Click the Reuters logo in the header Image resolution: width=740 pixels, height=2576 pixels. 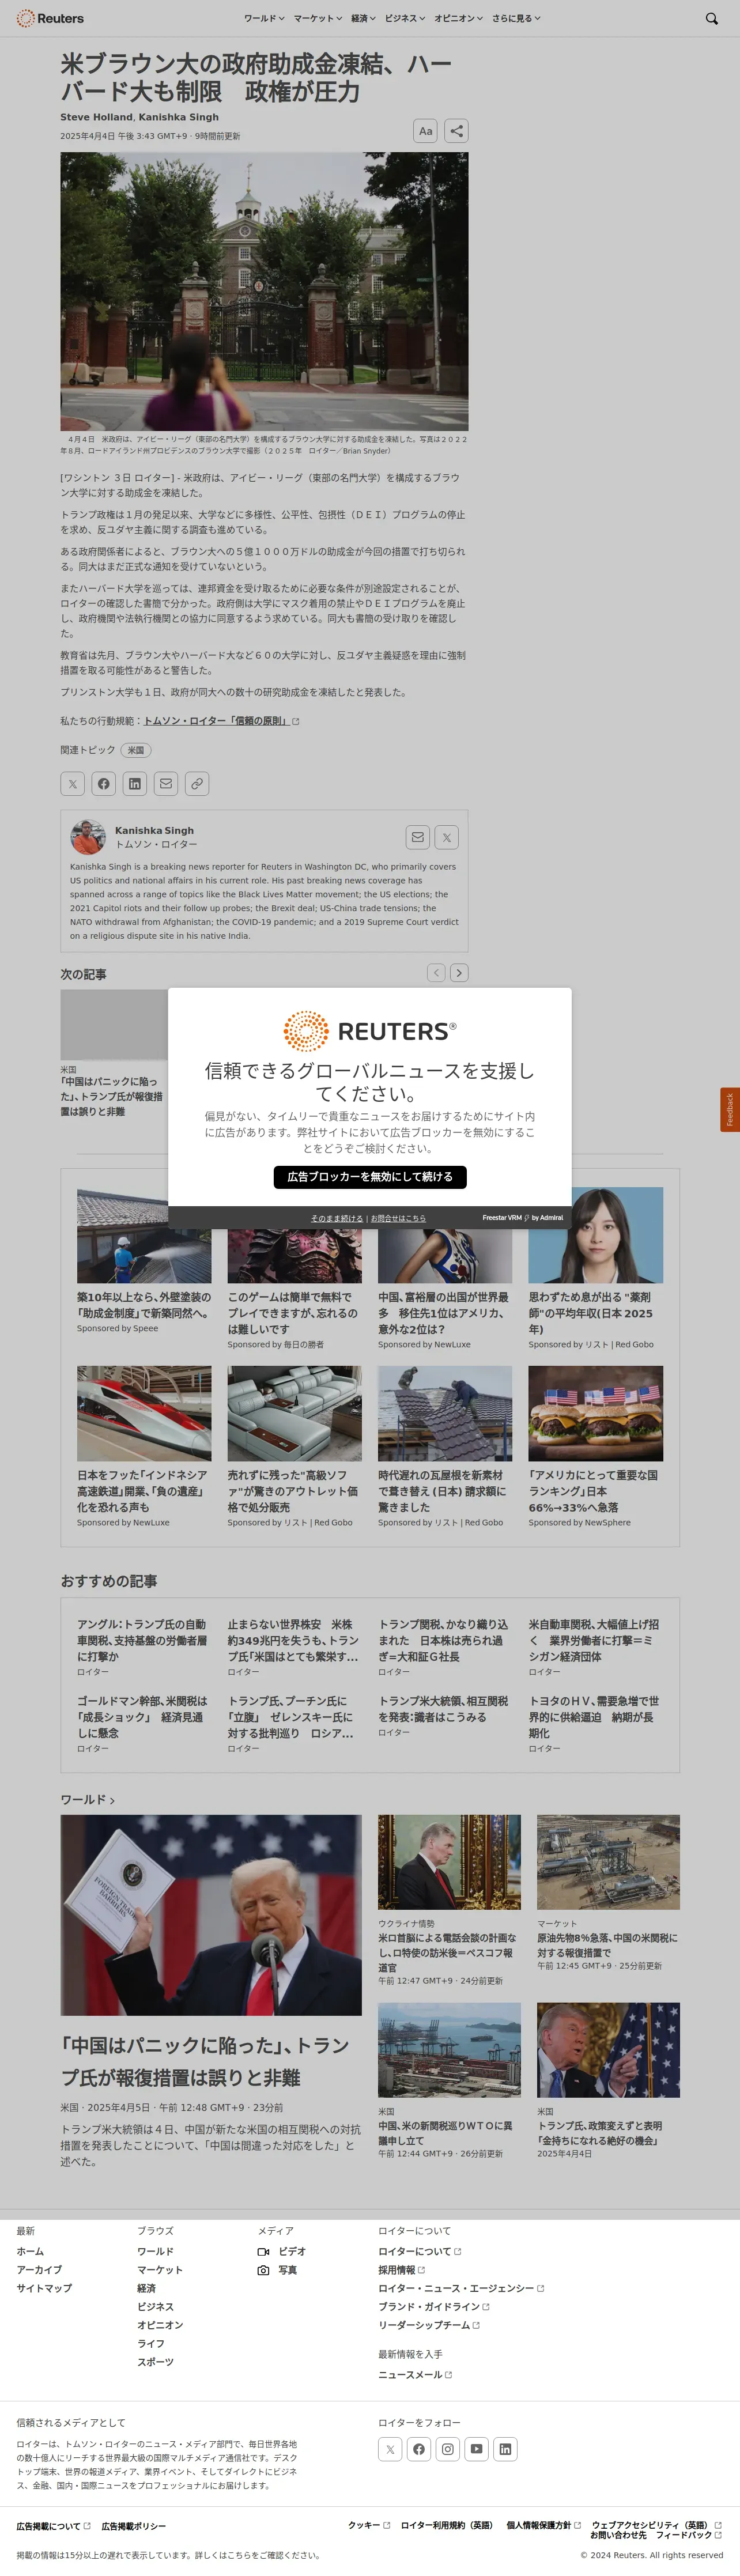50,18
